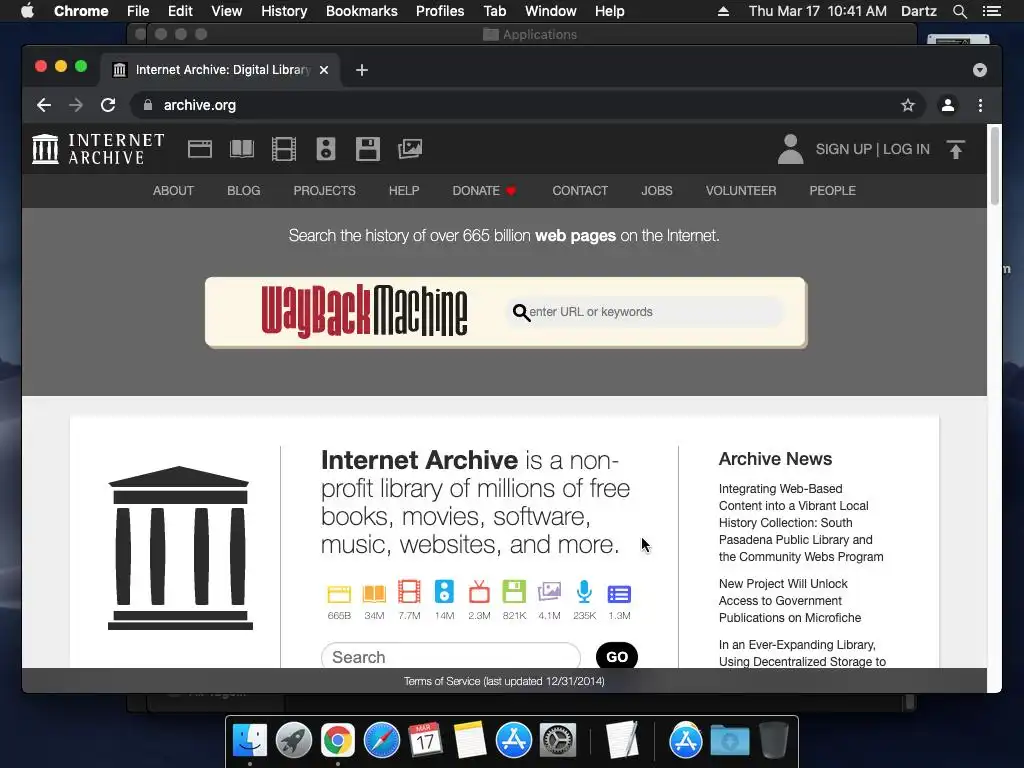Reload the page
The width and height of the screenshot is (1024, 768).
(108, 105)
